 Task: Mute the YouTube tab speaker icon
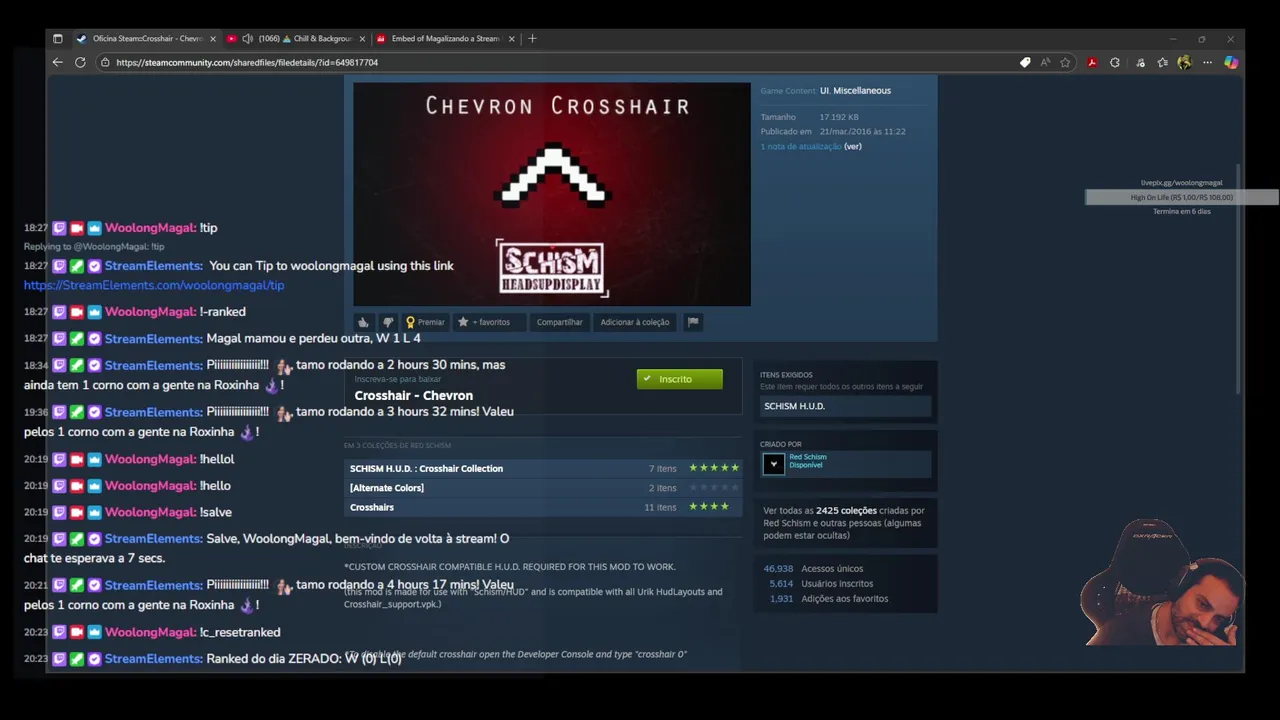[247, 38]
